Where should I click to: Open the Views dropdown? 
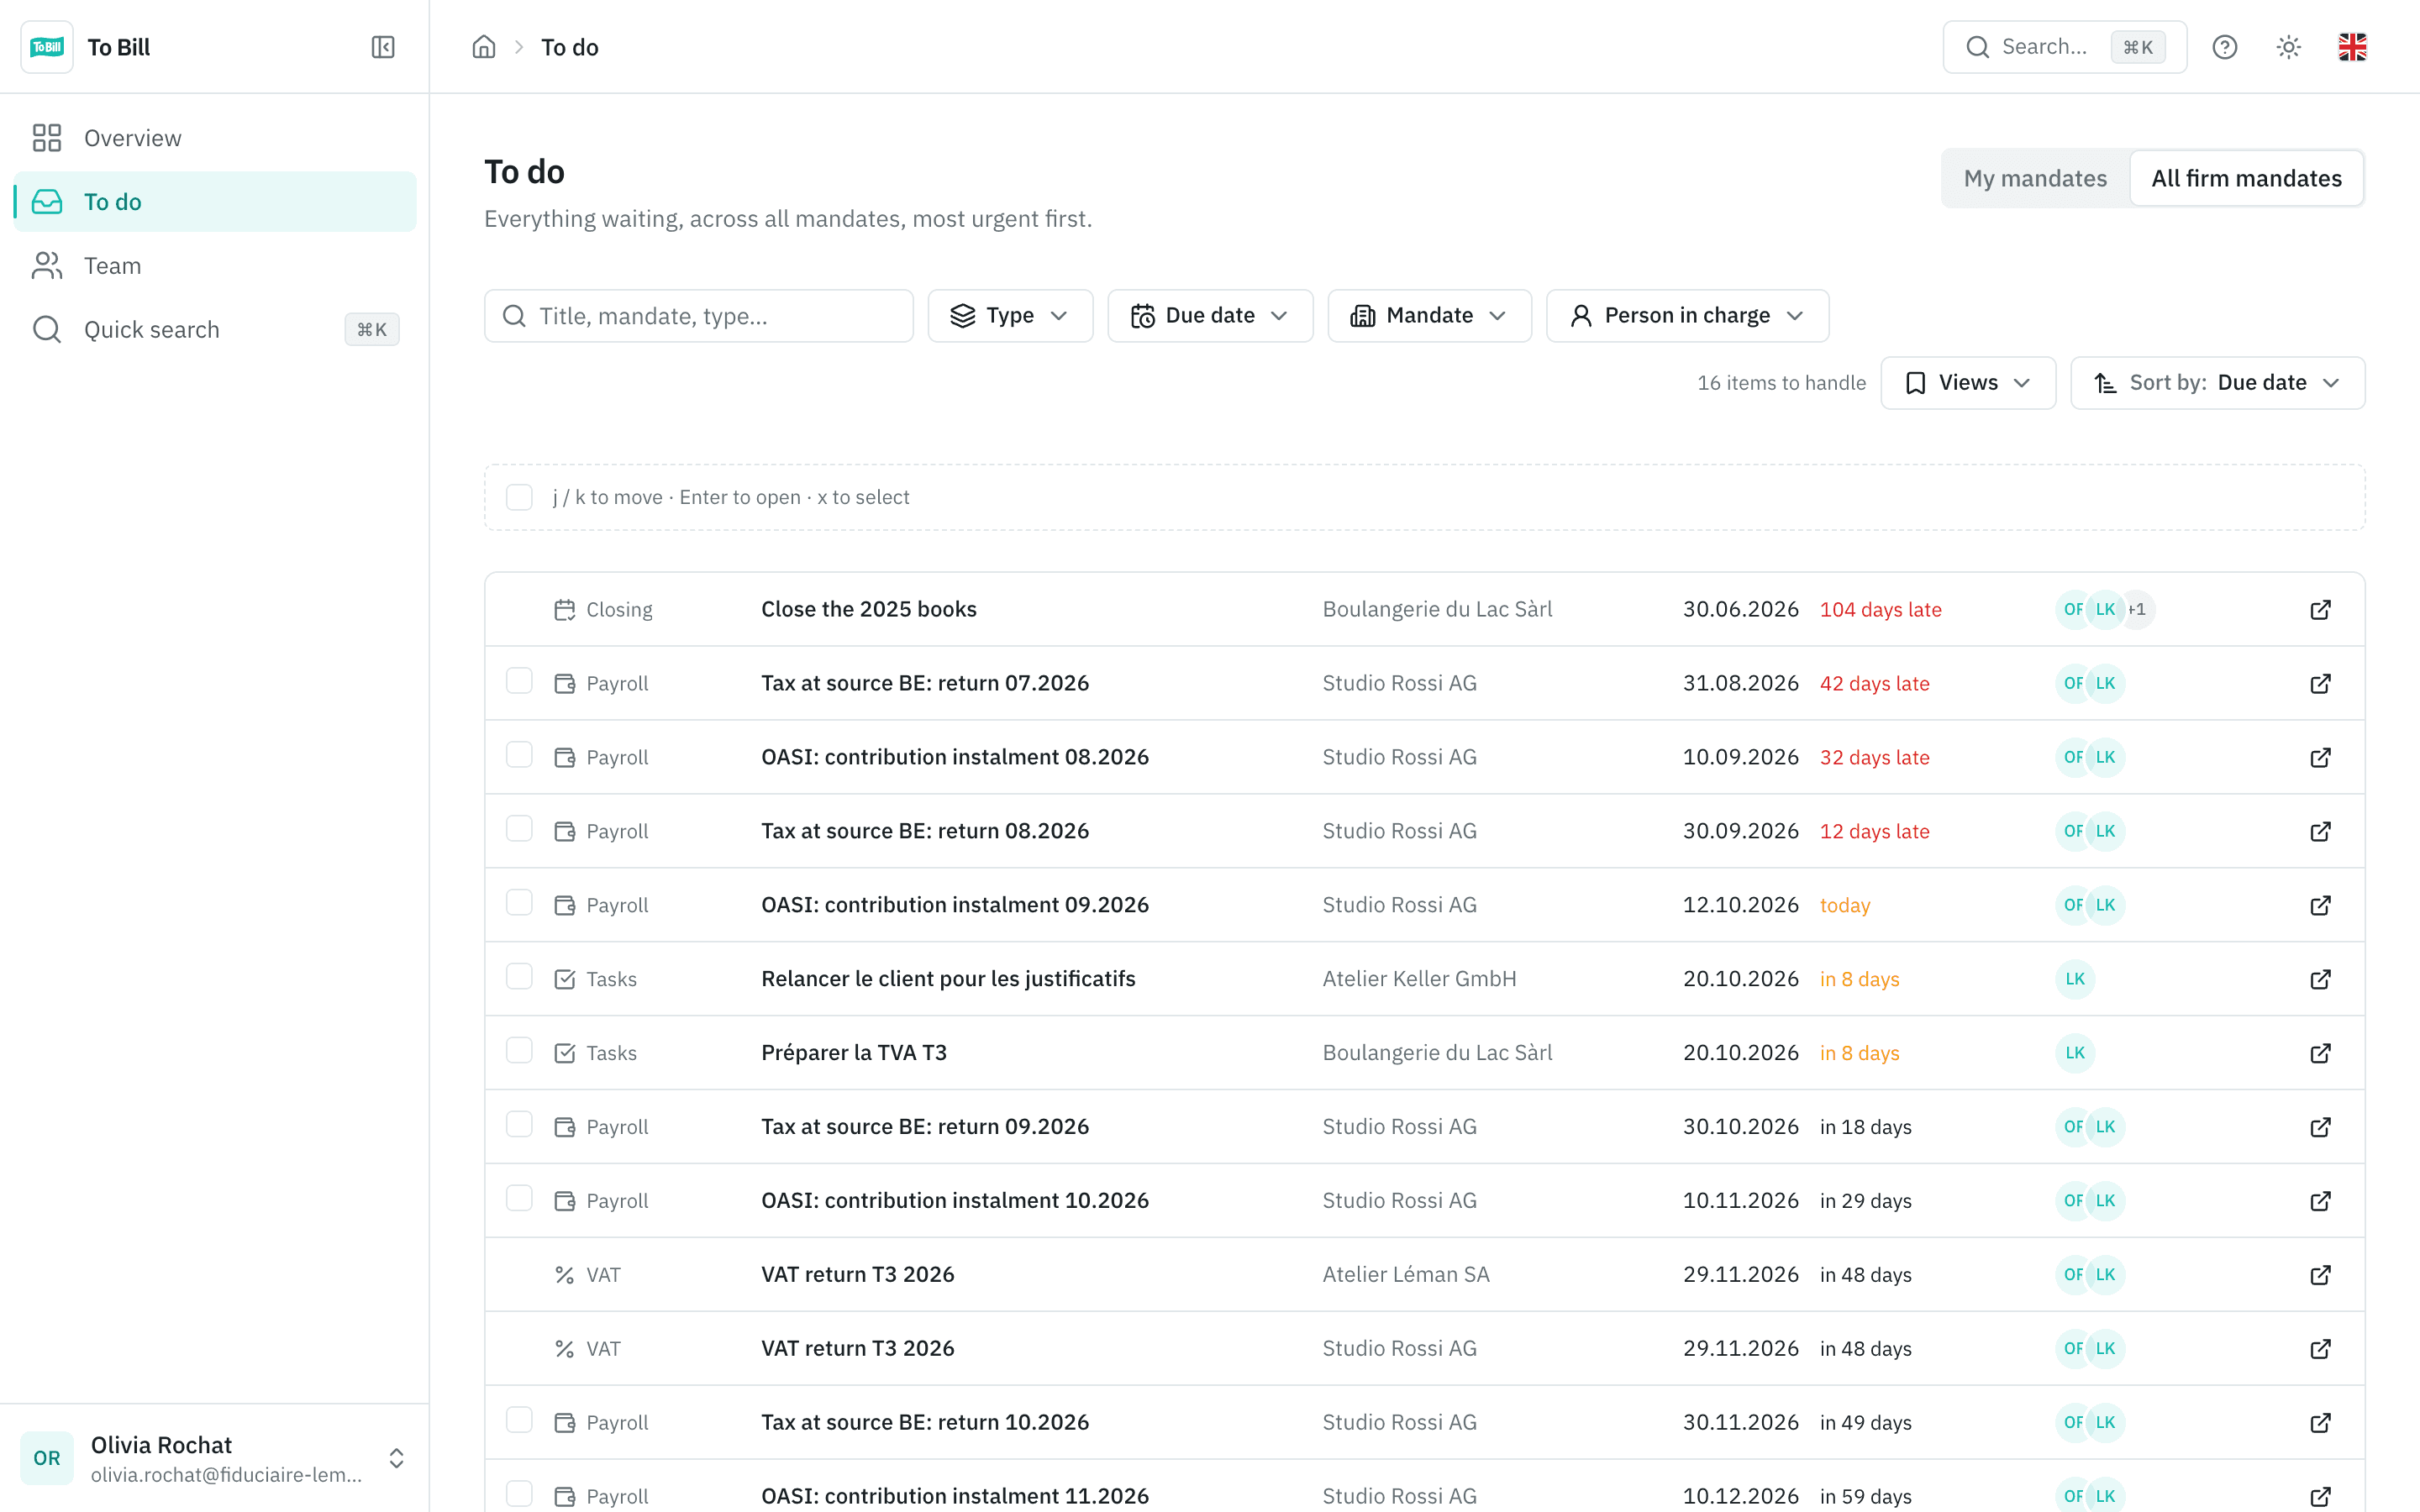1967,383
